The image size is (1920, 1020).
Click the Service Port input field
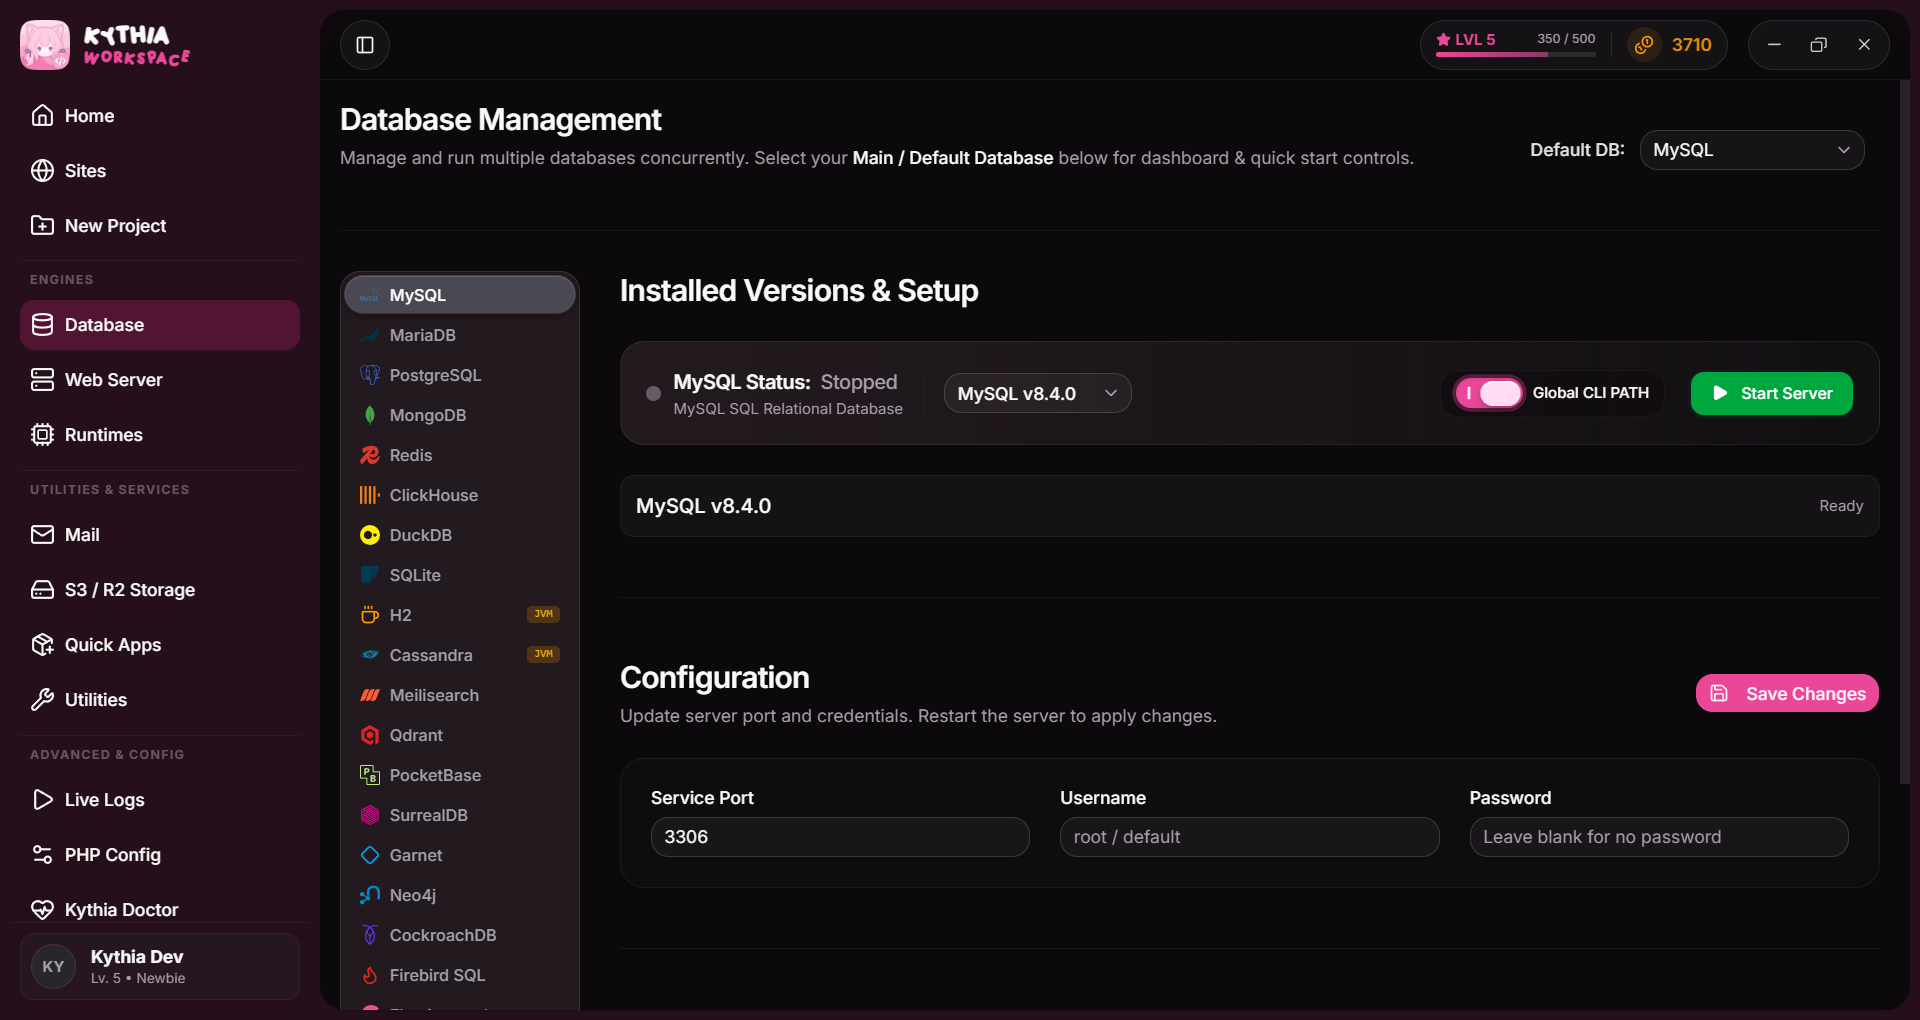click(840, 837)
